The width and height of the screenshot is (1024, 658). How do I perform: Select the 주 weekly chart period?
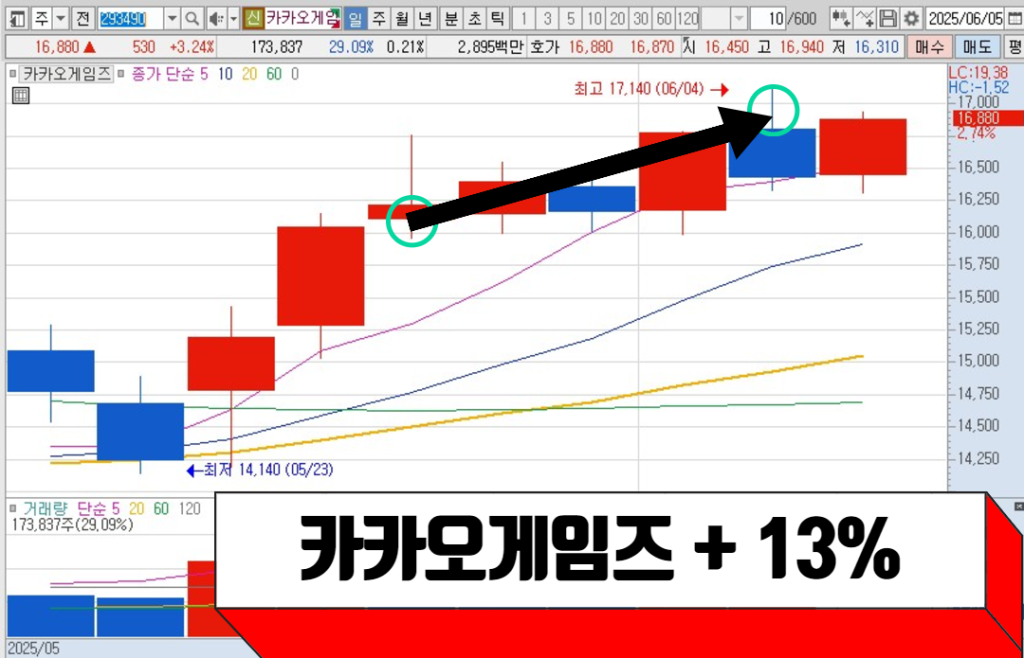[378, 19]
